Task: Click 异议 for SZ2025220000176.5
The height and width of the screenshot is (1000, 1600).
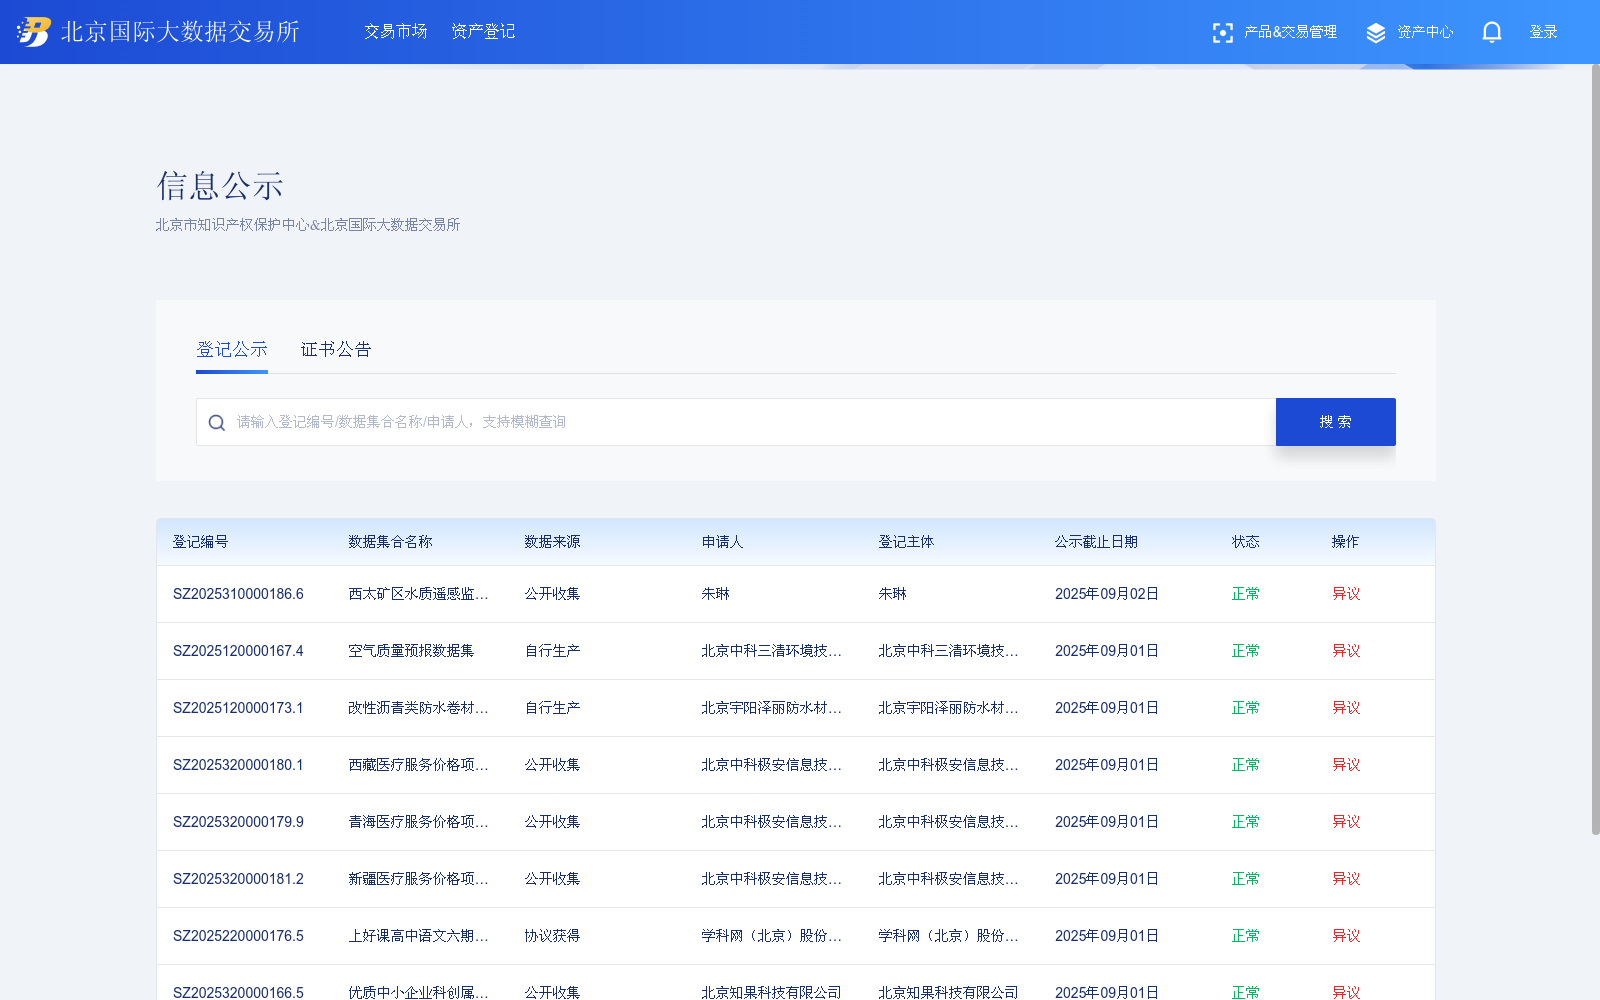Action: coord(1346,936)
